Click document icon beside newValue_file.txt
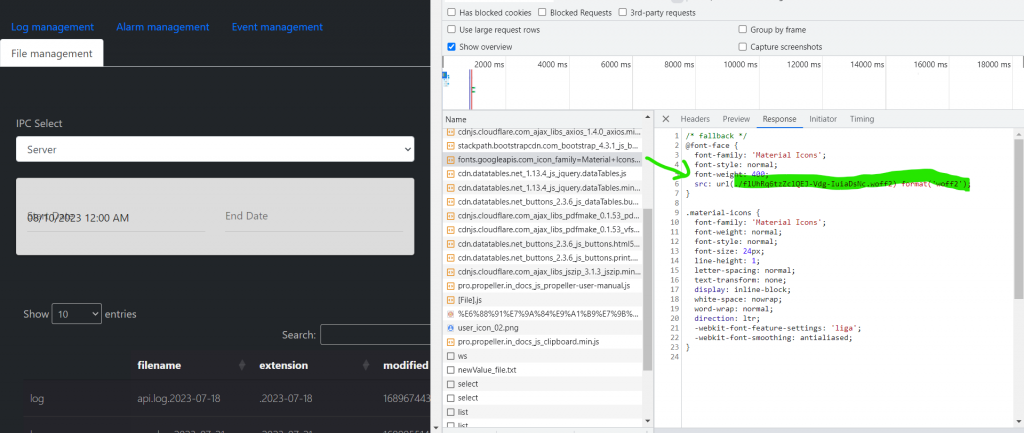Screen dimensions: 1024x433 pyautogui.click(x=451, y=370)
